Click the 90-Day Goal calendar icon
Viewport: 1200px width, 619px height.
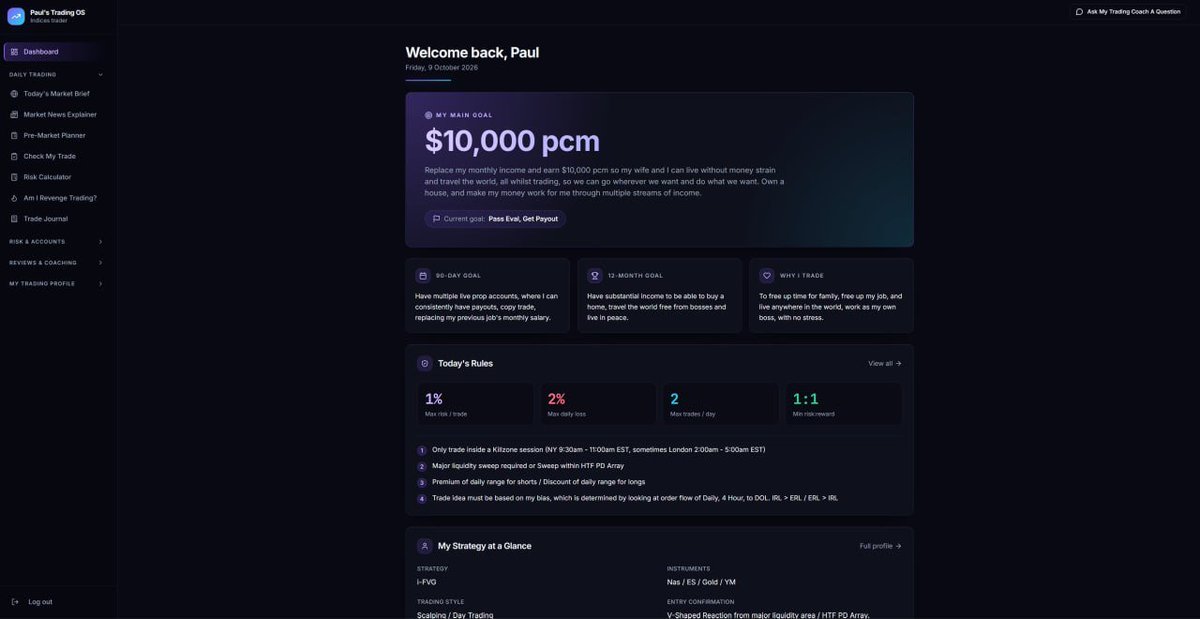coord(423,276)
